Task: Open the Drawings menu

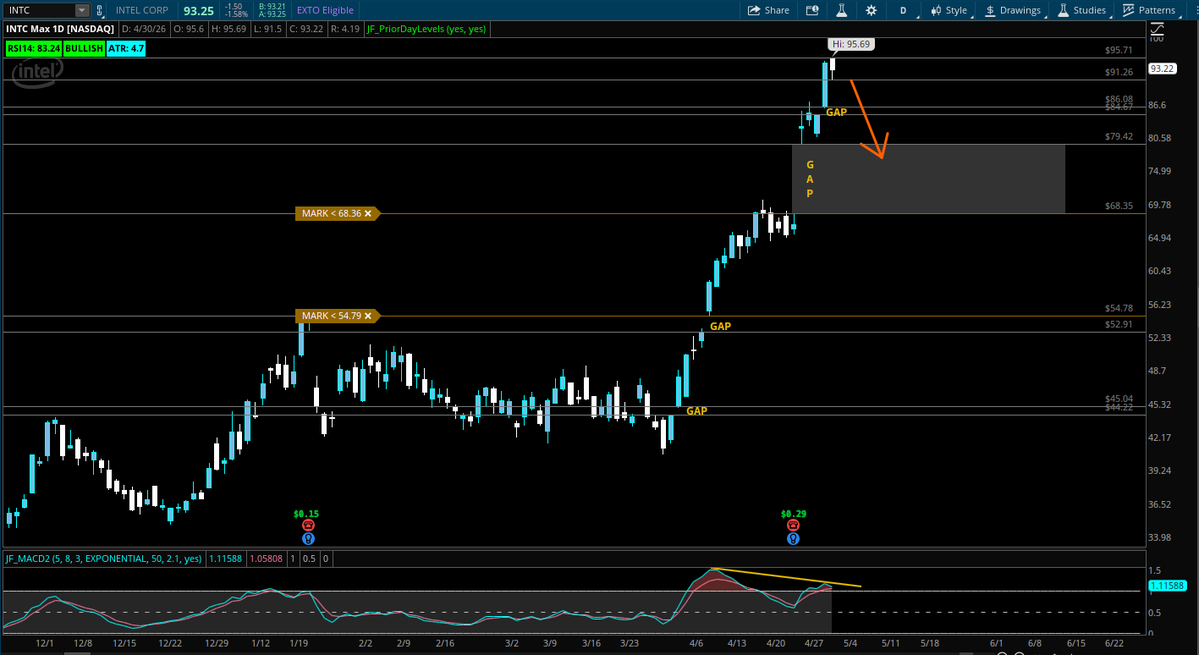Action: coord(1012,10)
